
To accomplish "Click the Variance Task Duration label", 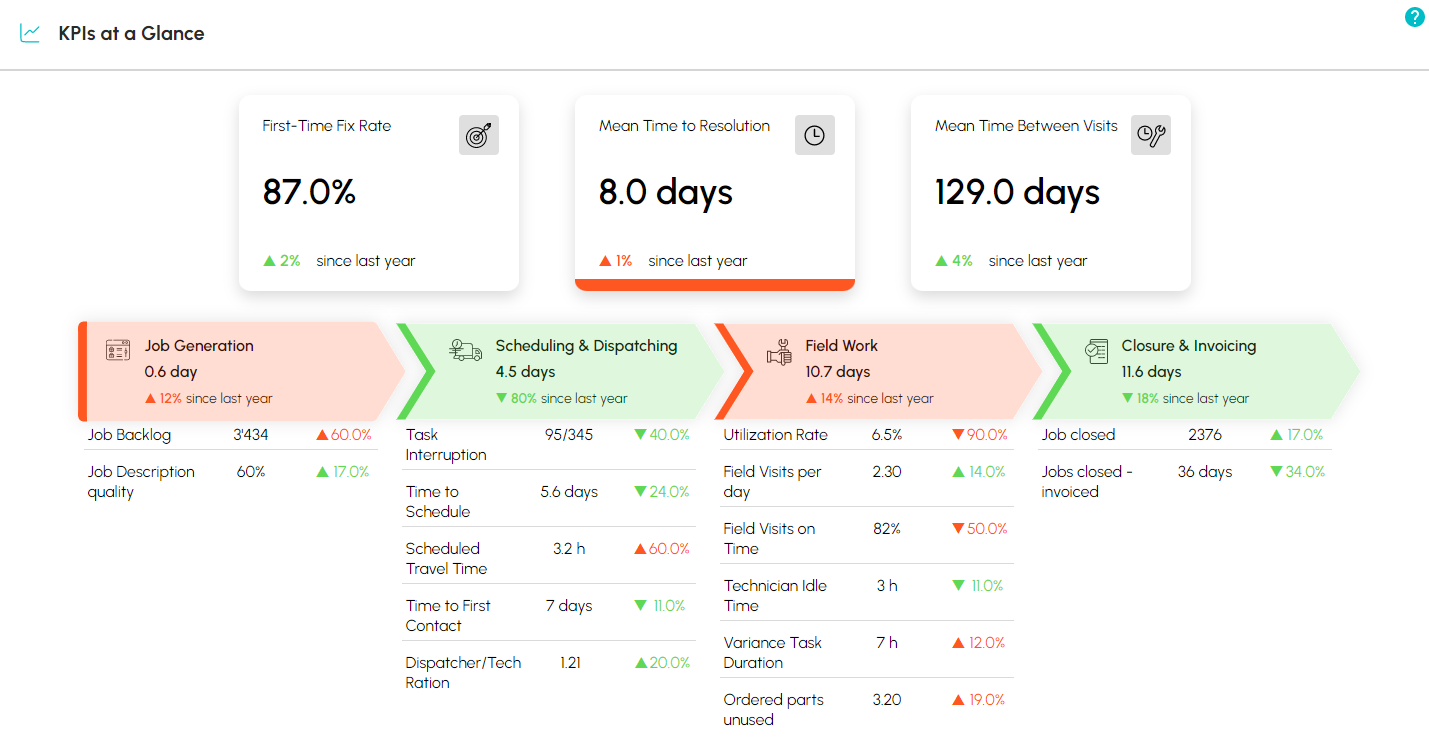I will tap(773, 653).
